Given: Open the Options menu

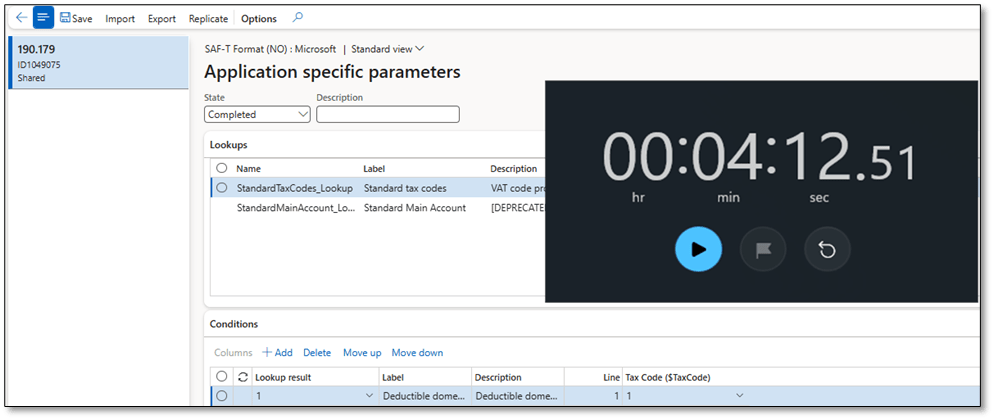Looking at the screenshot, I should pos(259,19).
